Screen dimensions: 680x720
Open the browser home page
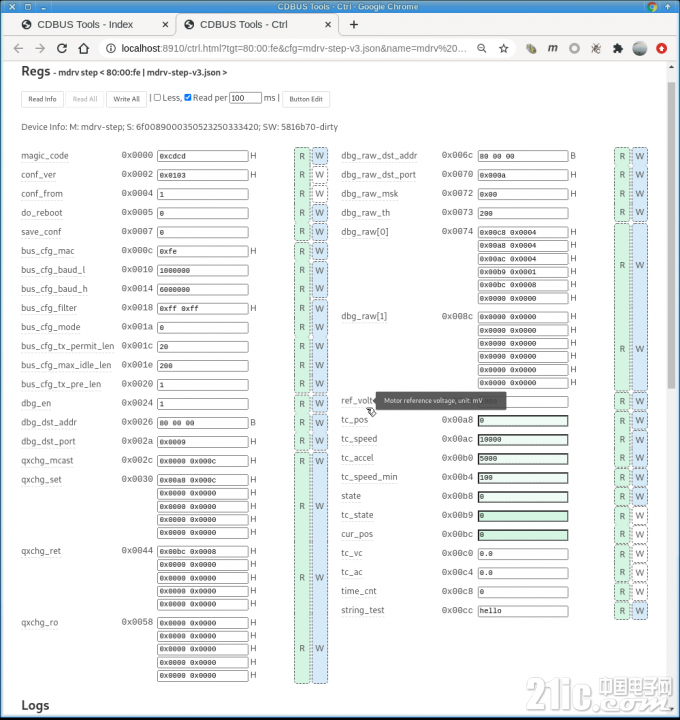pos(84,48)
